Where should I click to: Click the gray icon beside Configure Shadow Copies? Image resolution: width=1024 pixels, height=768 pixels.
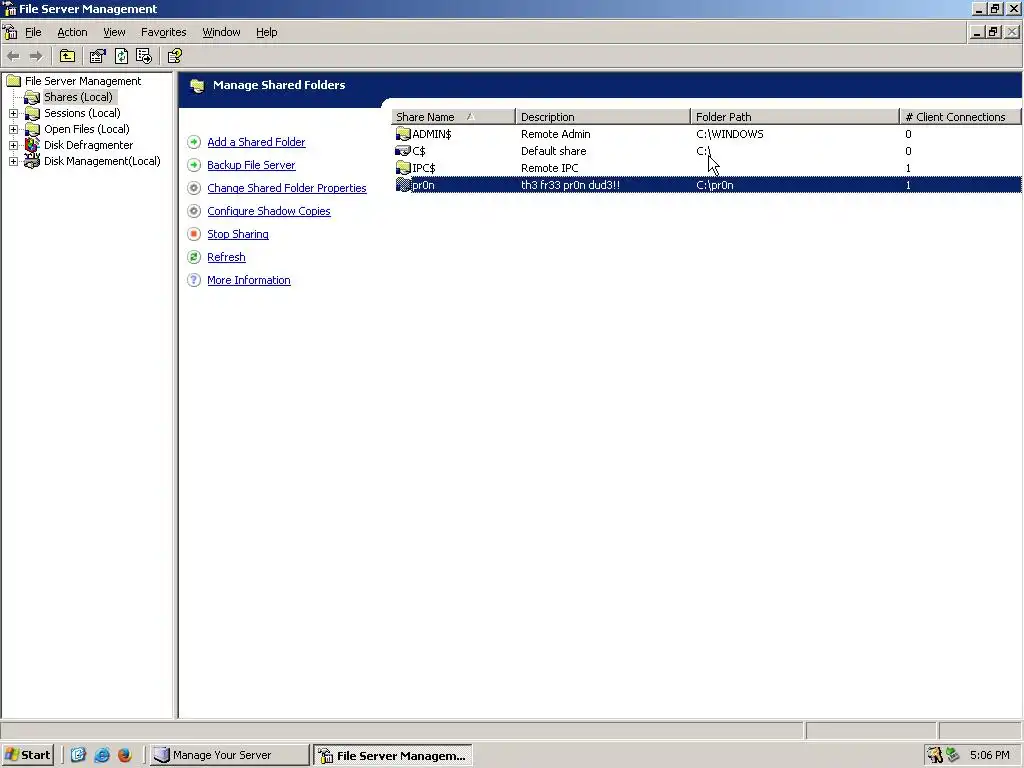pyautogui.click(x=194, y=211)
